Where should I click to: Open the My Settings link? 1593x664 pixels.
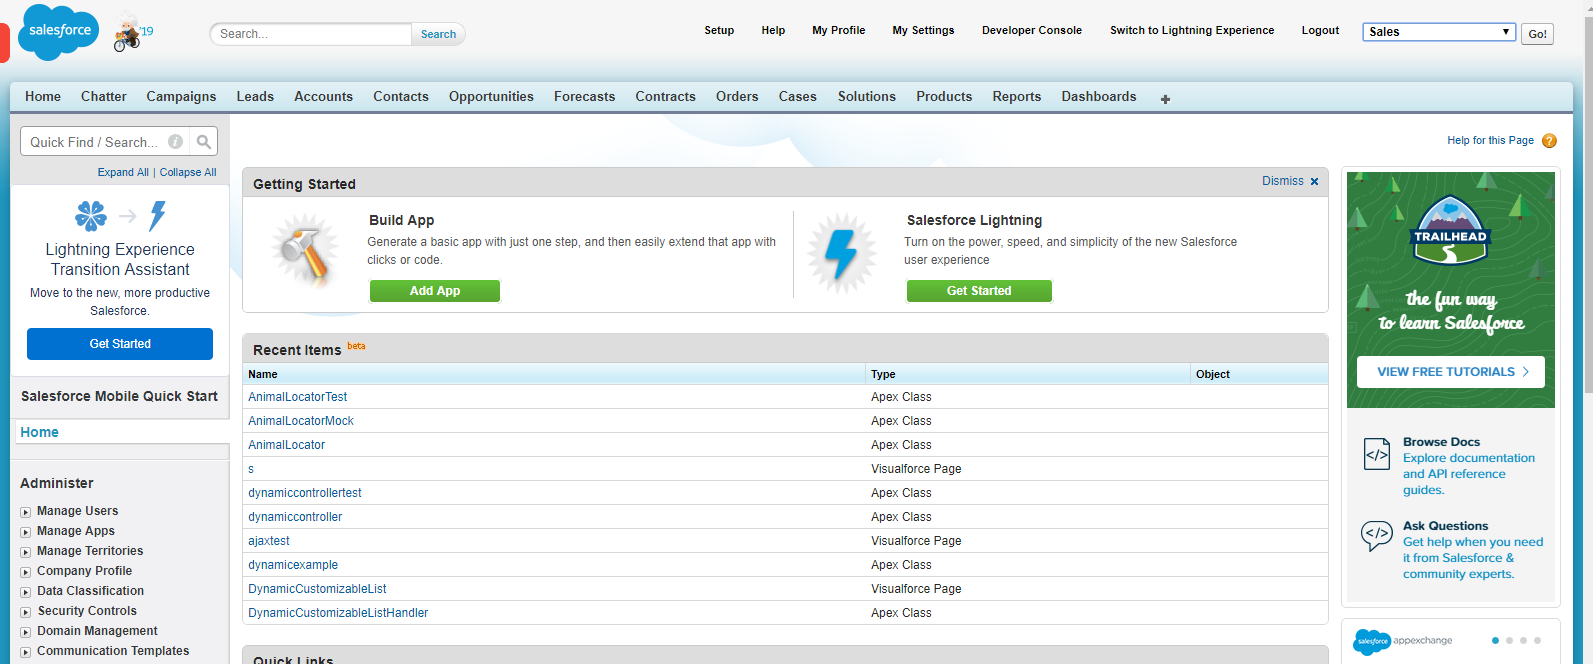click(923, 31)
